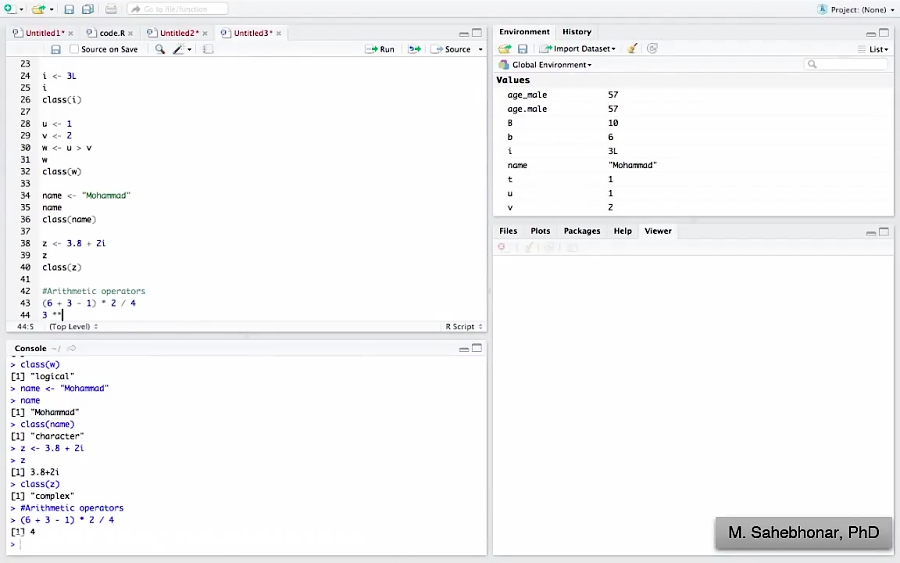Click the Load Workspace folder icon
Screen dimensions: 900x563
click(x=505, y=49)
